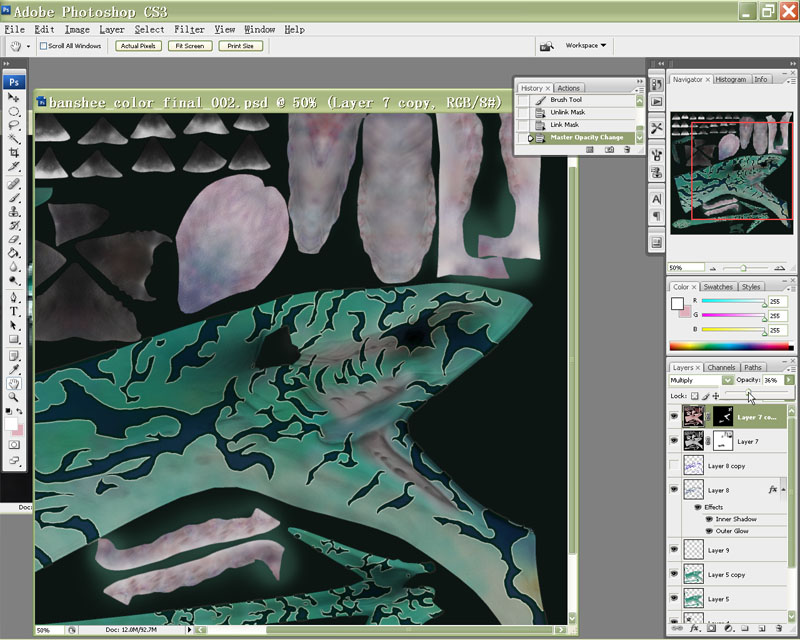The height and width of the screenshot is (640, 800).
Task: Open the Layer menu
Action: [x=112, y=30]
